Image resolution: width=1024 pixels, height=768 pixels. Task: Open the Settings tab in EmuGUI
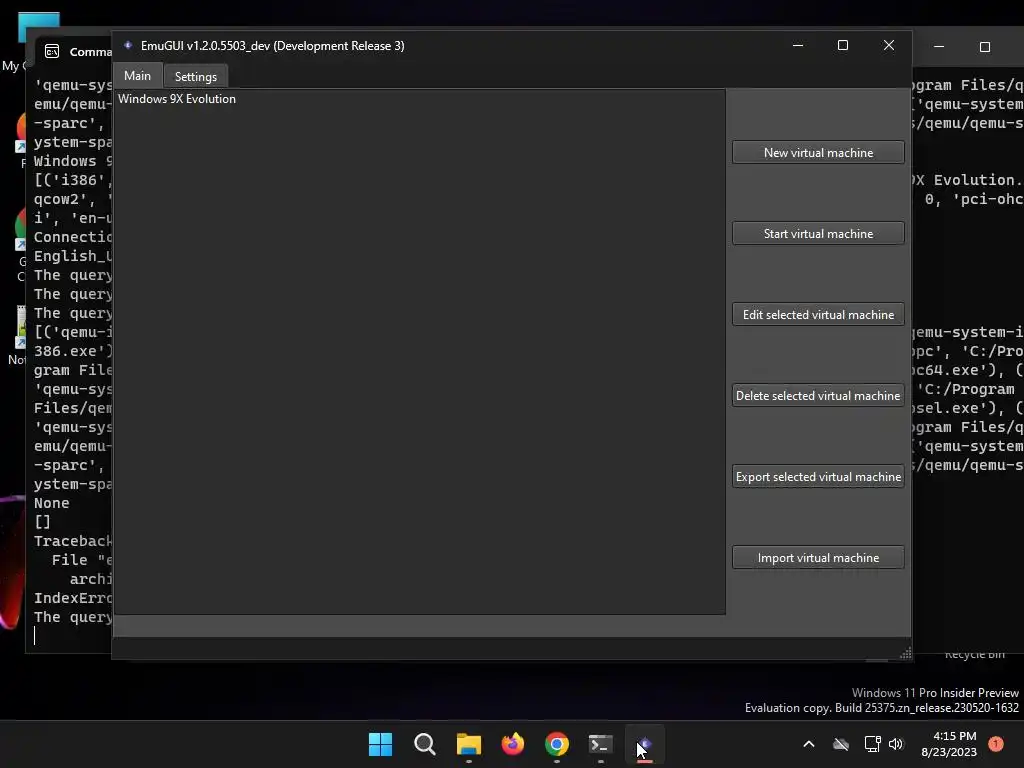click(195, 76)
